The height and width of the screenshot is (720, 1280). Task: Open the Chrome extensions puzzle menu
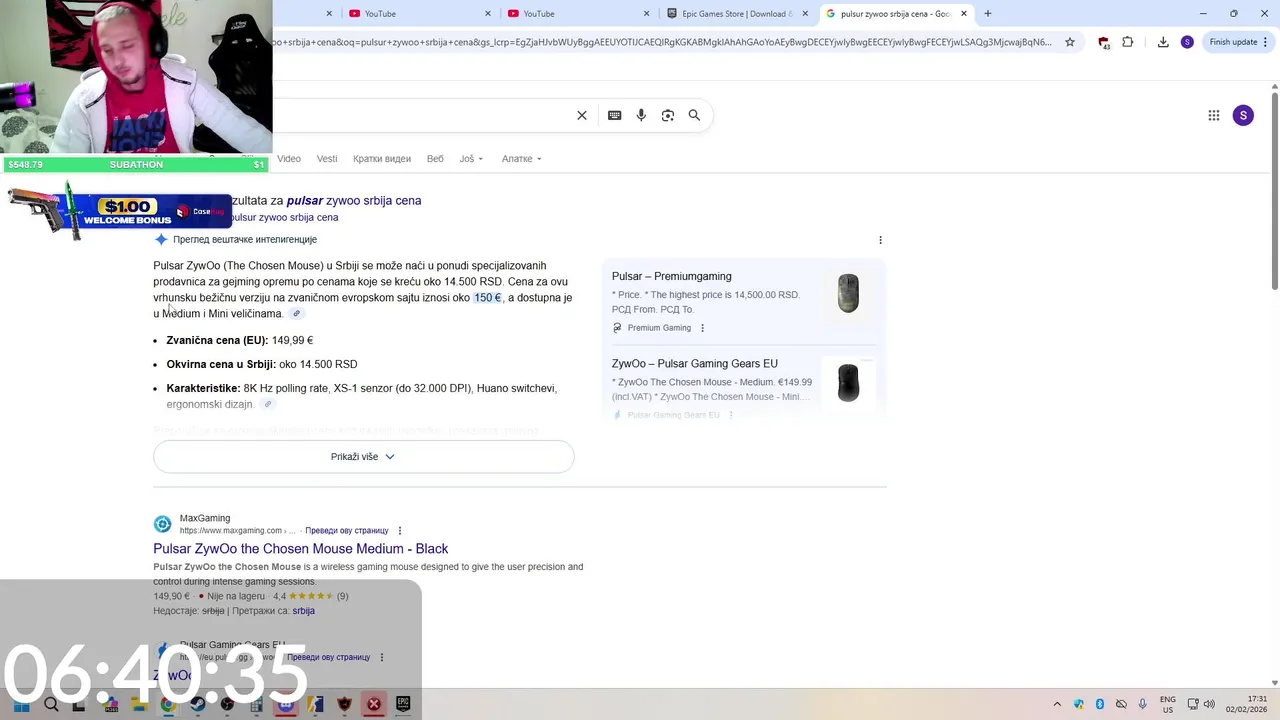(1128, 42)
